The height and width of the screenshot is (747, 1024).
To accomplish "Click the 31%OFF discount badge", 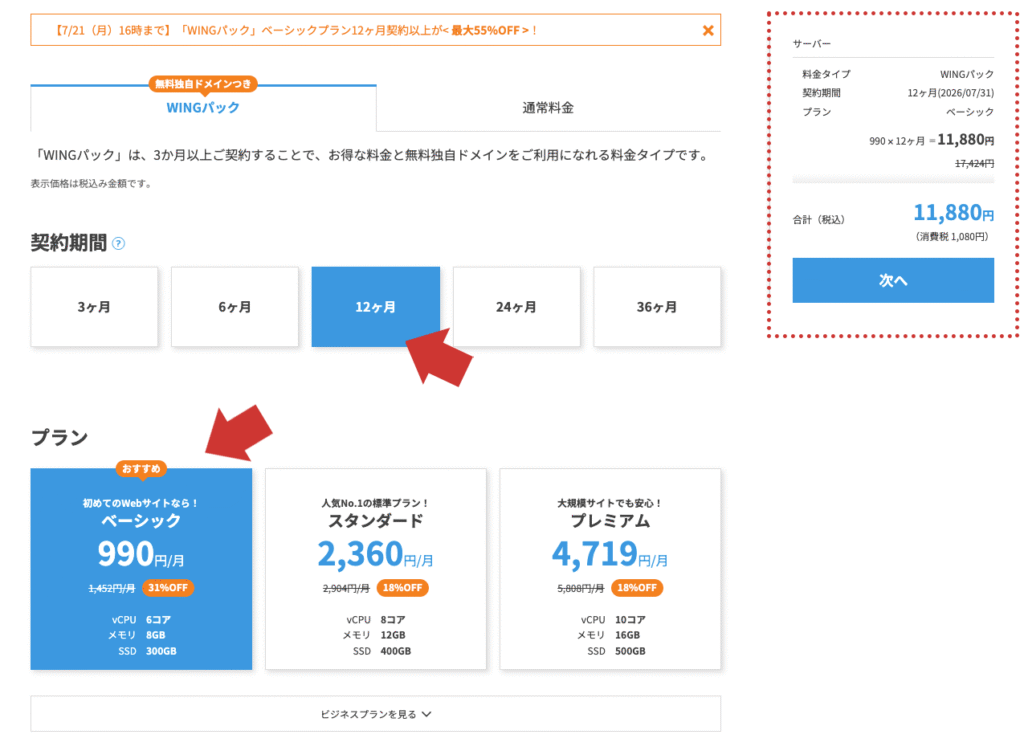I will click(x=168, y=588).
